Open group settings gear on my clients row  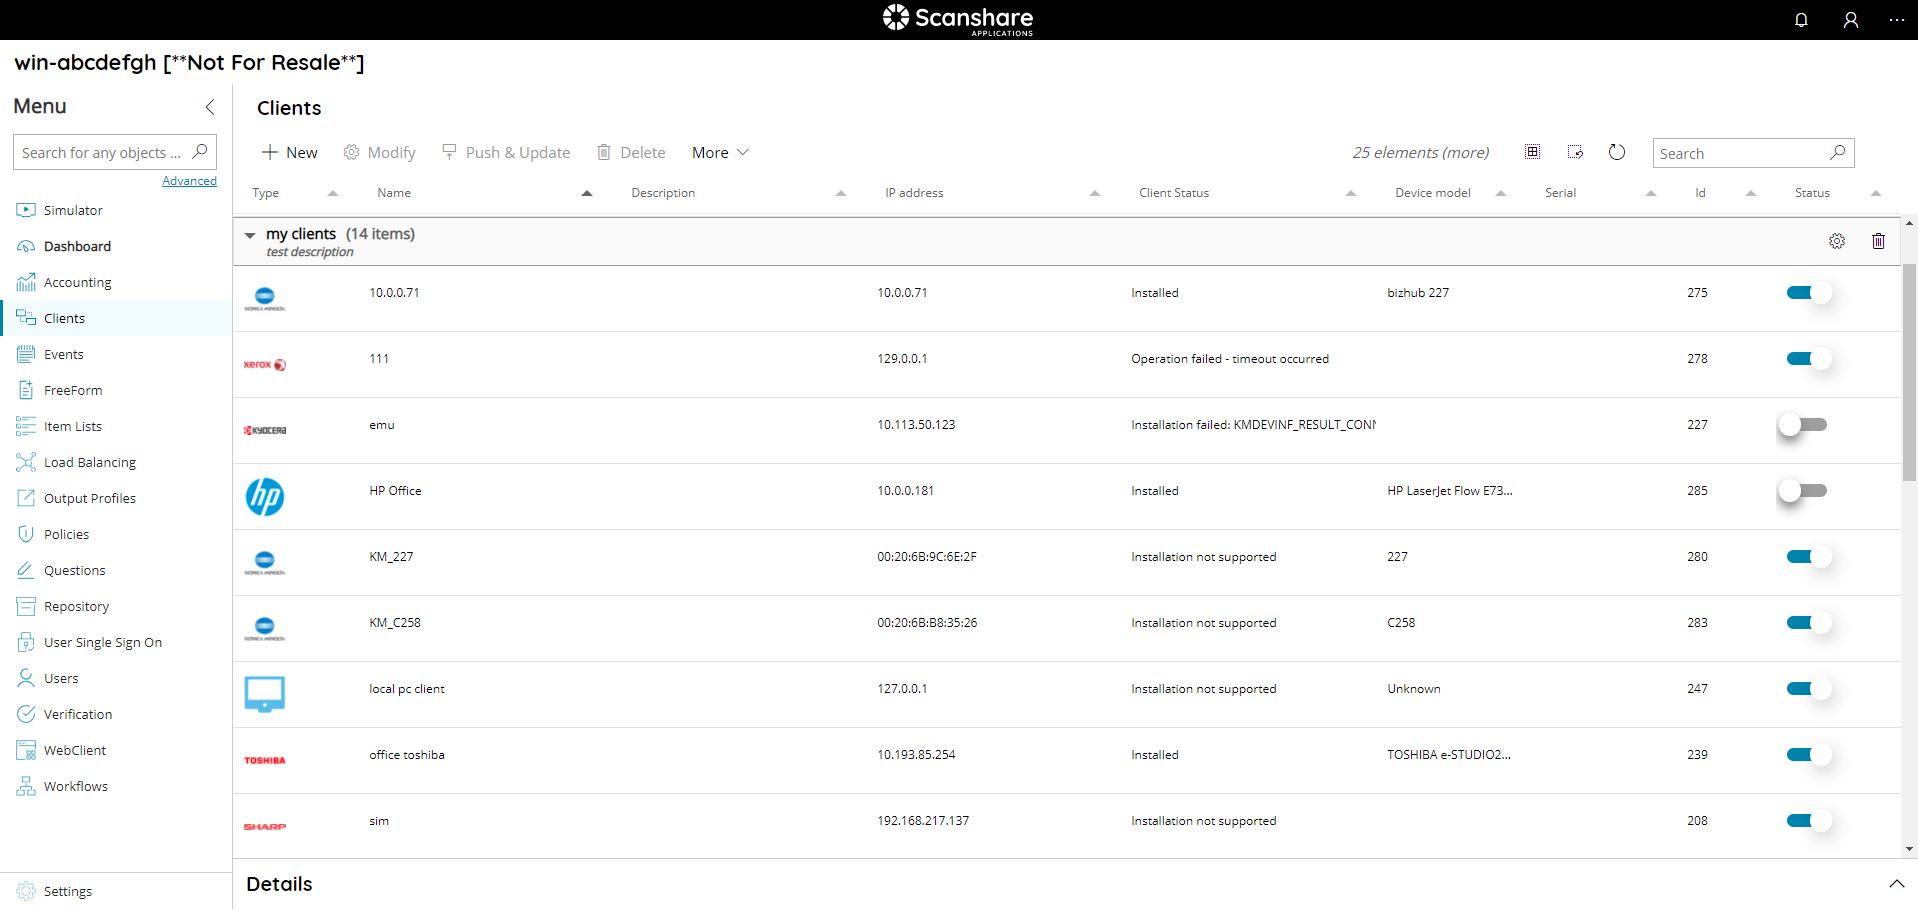(1836, 240)
